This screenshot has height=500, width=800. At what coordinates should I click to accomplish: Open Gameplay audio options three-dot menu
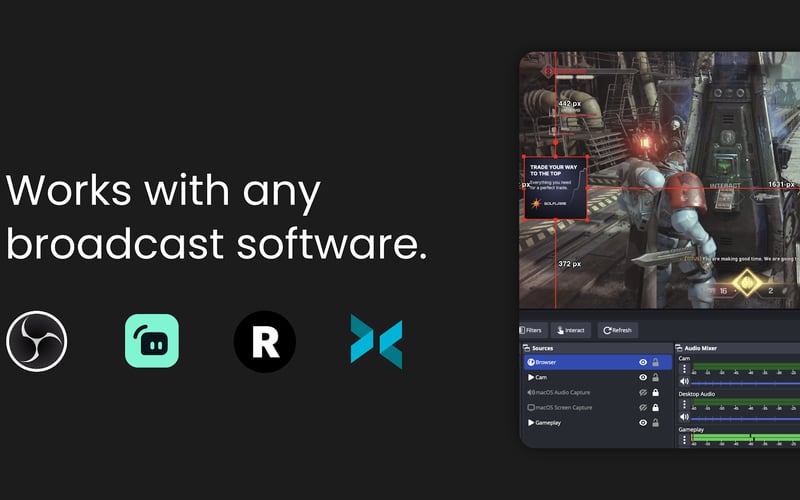(684, 440)
